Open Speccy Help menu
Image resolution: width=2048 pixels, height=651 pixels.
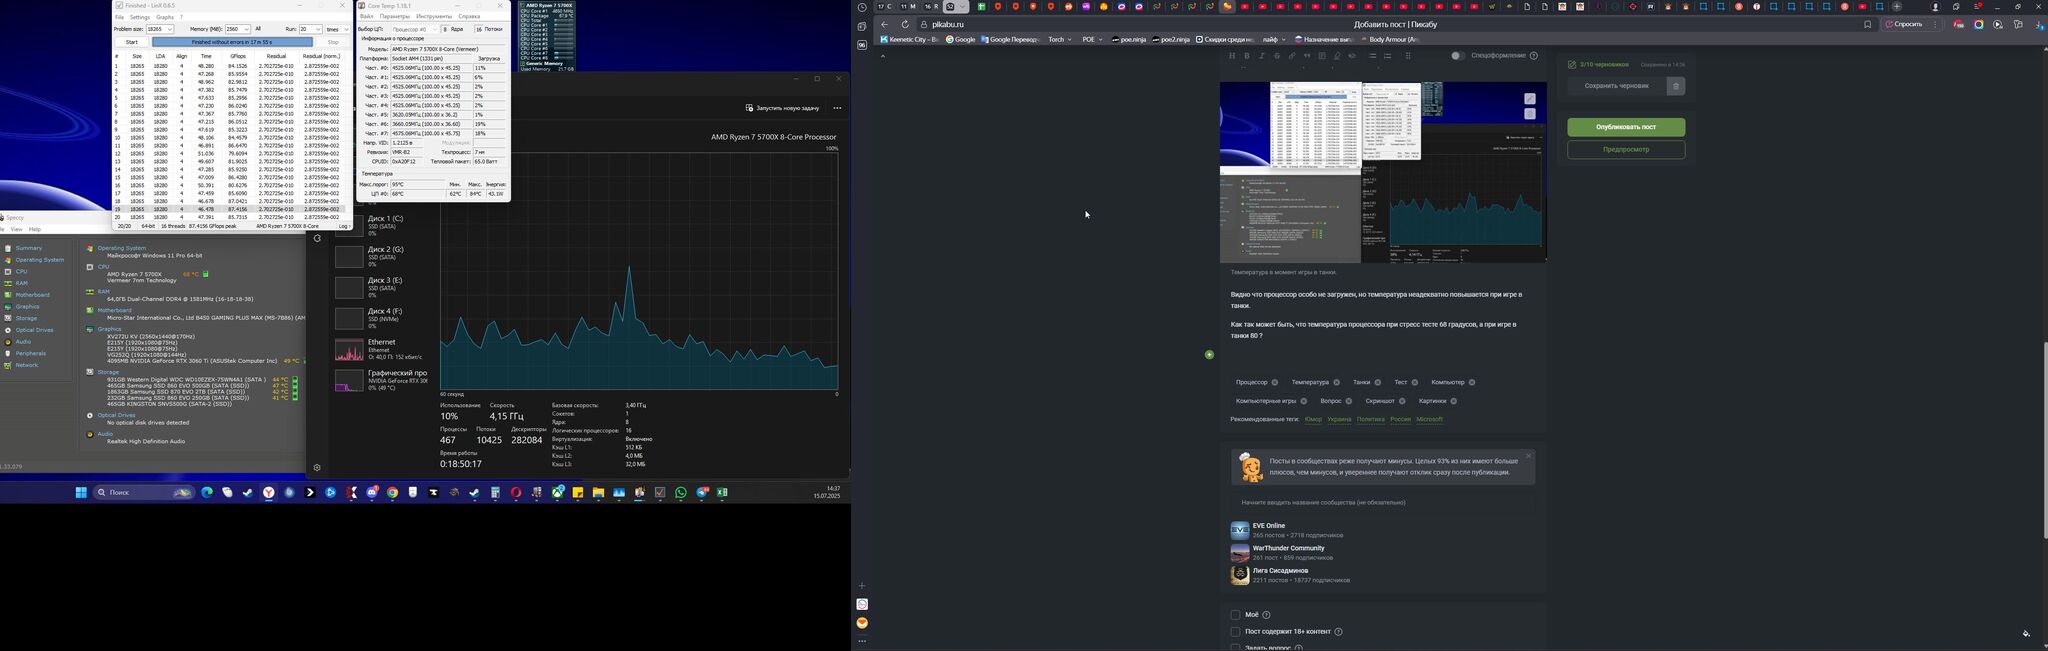(34, 229)
